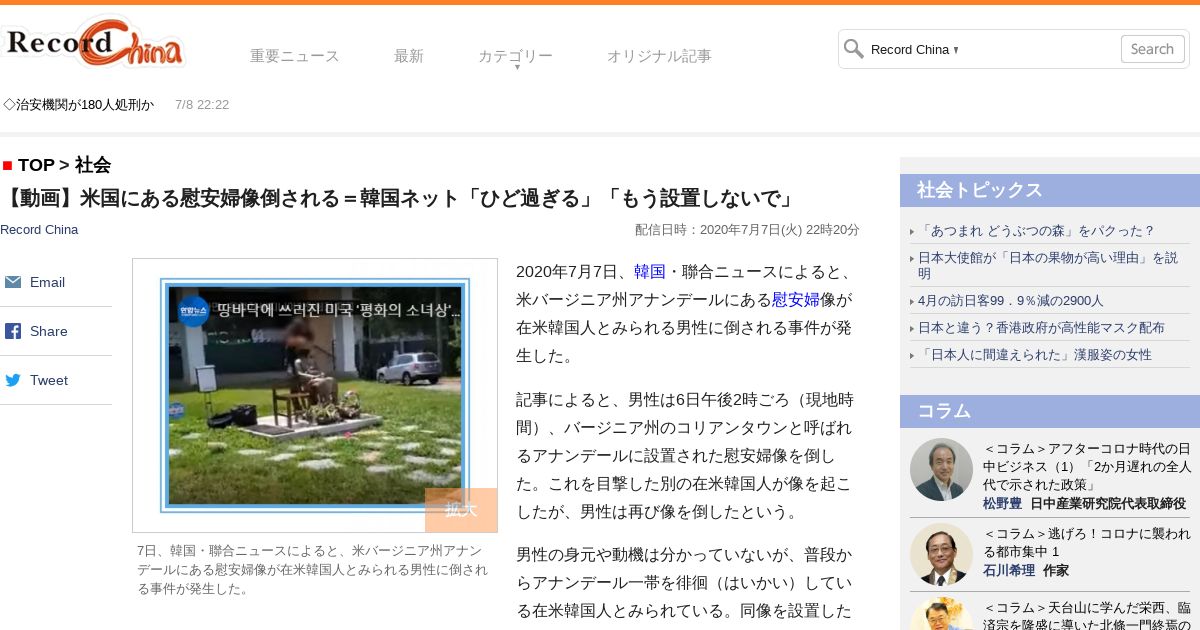
Task: Click the Email share text
Action: [47, 282]
